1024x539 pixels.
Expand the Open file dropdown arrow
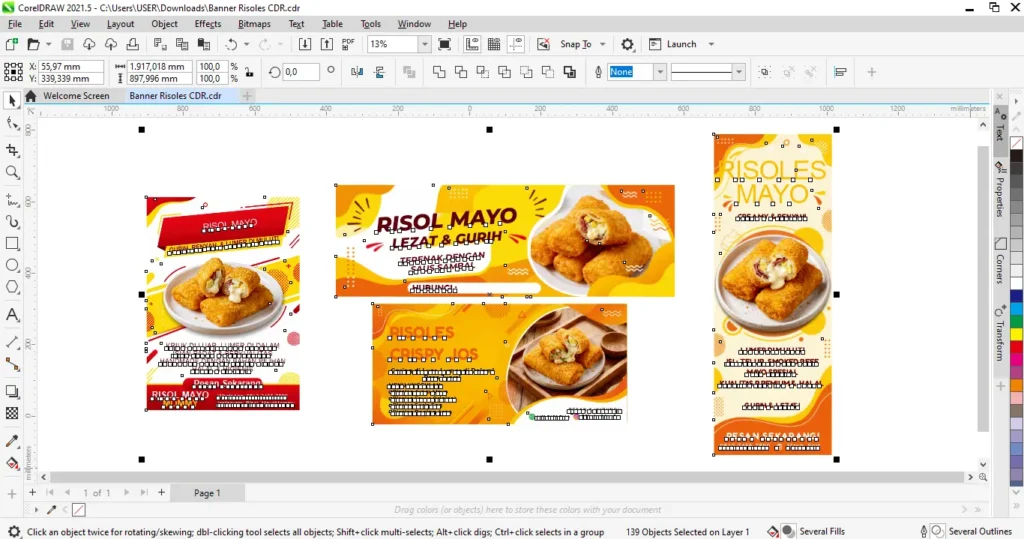click(48, 44)
